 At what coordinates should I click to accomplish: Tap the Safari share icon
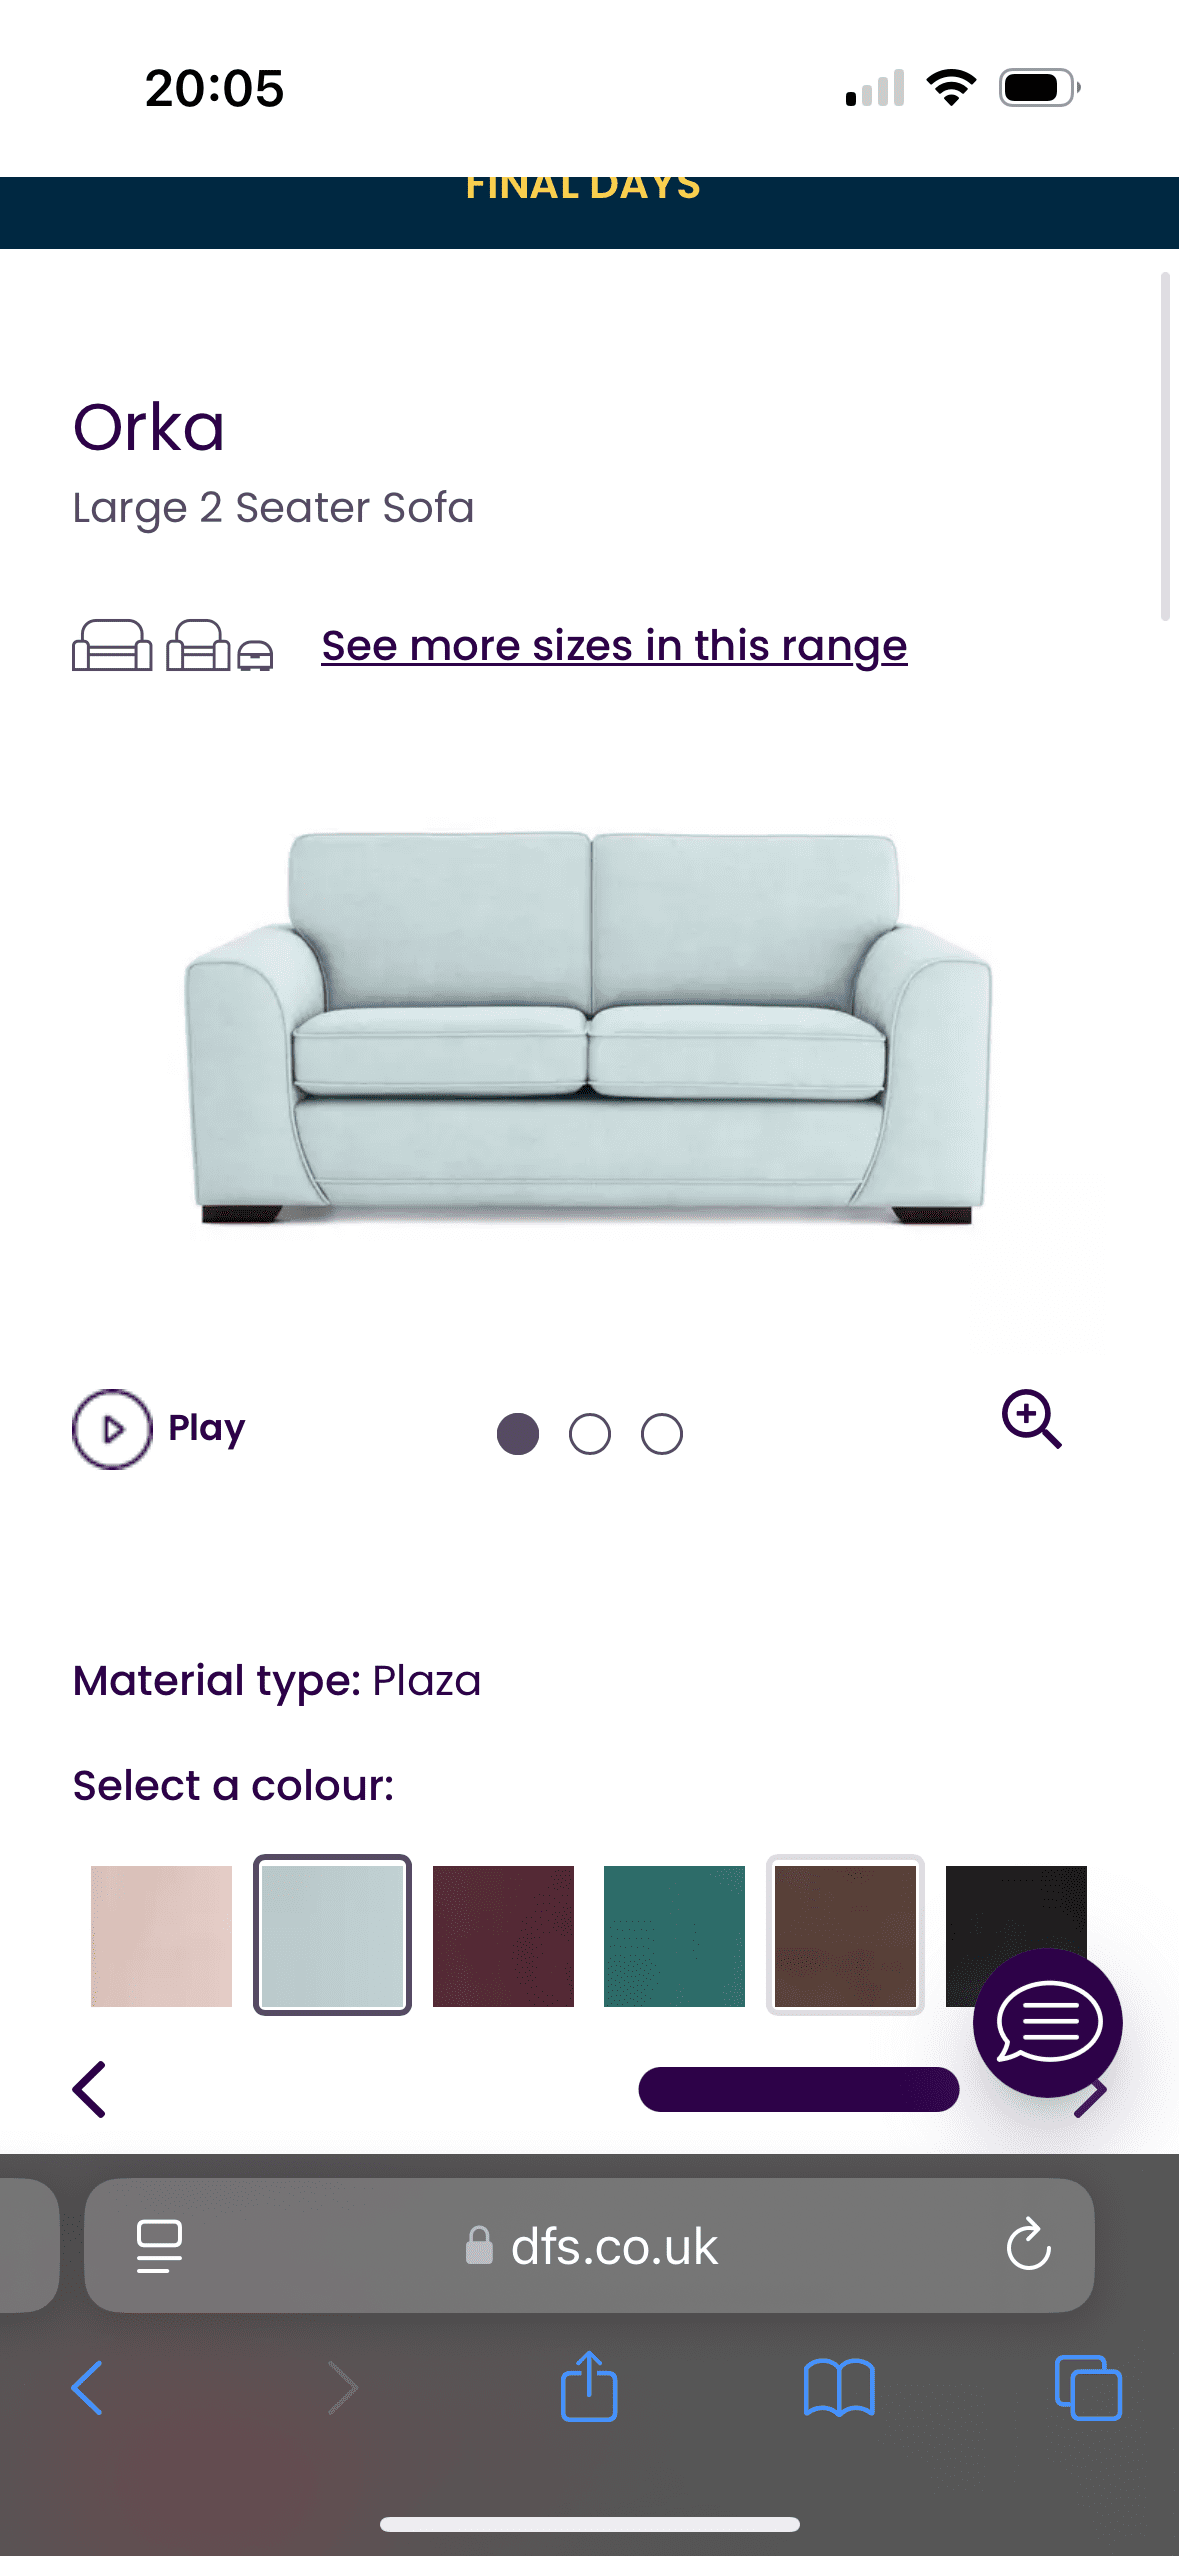click(589, 2386)
